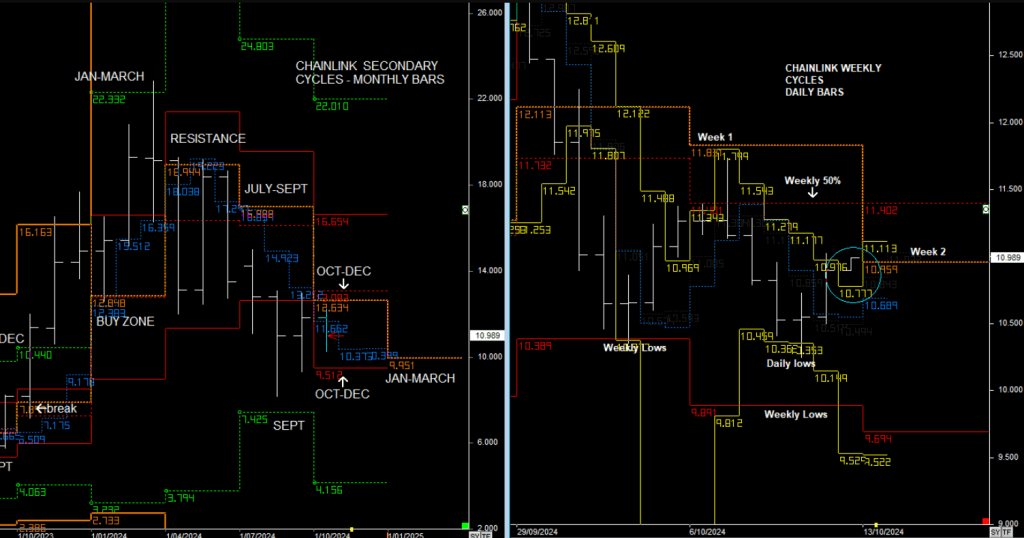The height and width of the screenshot is (538, 1024).
Task: Click the CHAINLINK SECONDARY CYCLES title text
Action: pyautogui.click(x=370, y=72)
